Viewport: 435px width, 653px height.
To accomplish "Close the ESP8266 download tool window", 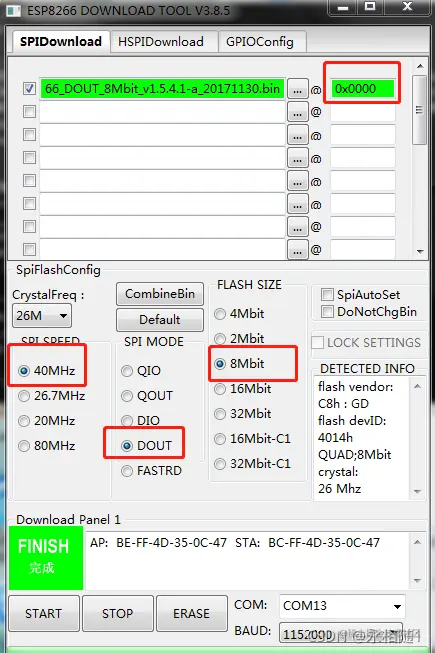I will pyautogui.click(x=407, y=7).
